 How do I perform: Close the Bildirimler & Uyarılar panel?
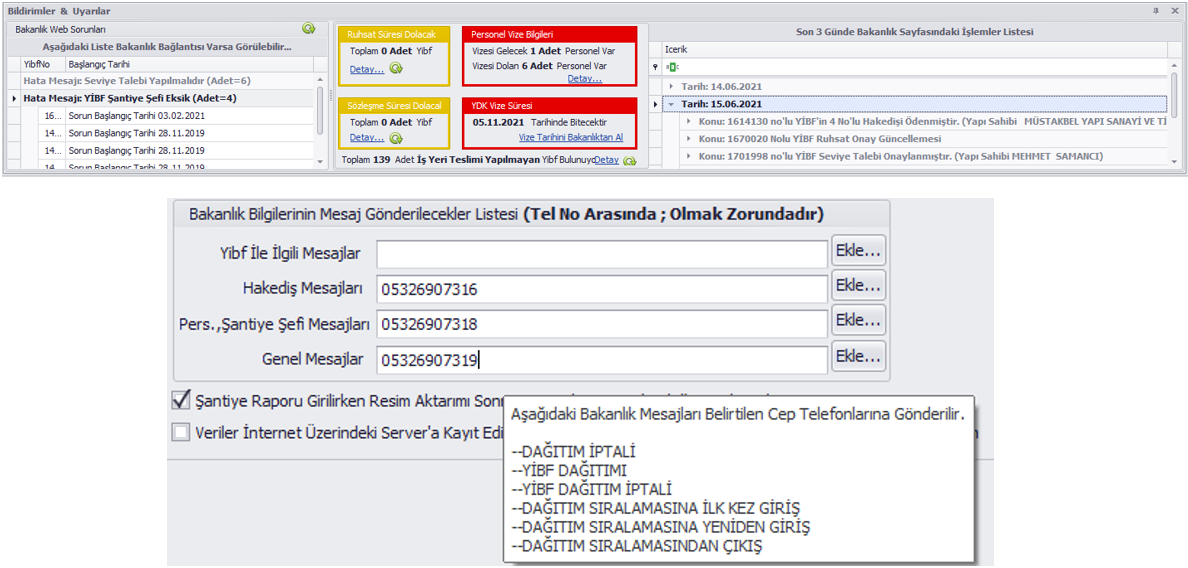pos(1174,10)
